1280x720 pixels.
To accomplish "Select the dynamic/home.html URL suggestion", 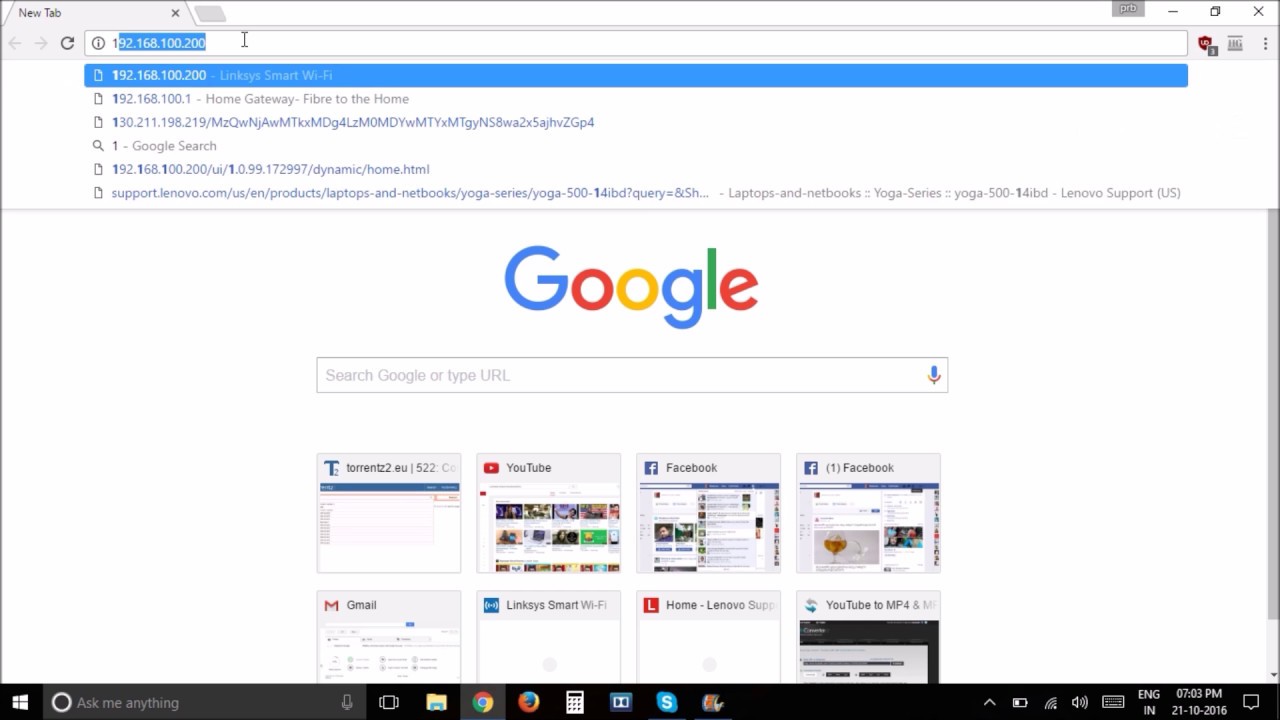I will (x=636, y=169).
